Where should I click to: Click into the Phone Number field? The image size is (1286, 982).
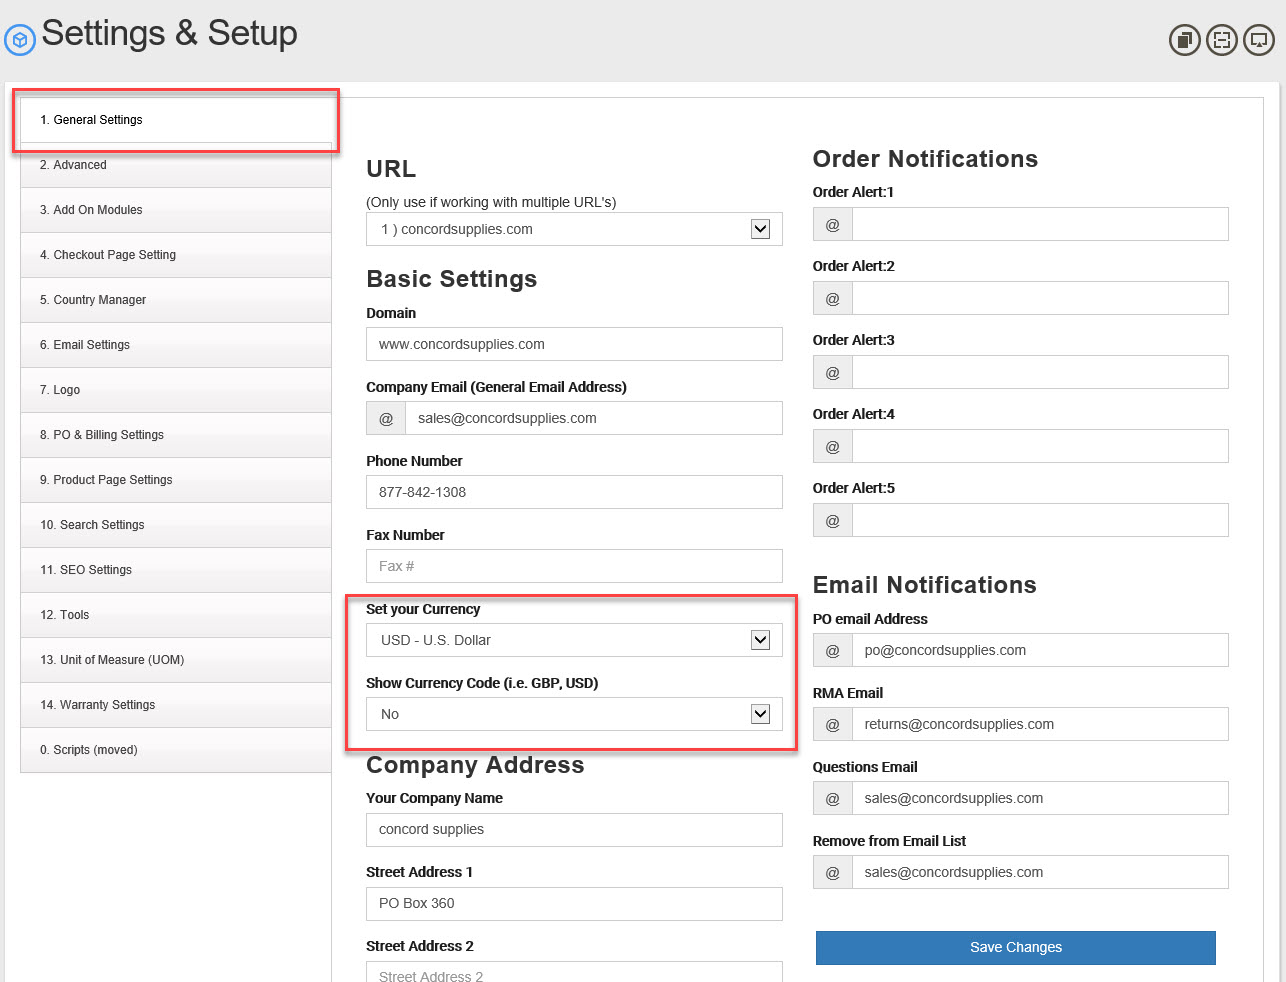point(574,492)
